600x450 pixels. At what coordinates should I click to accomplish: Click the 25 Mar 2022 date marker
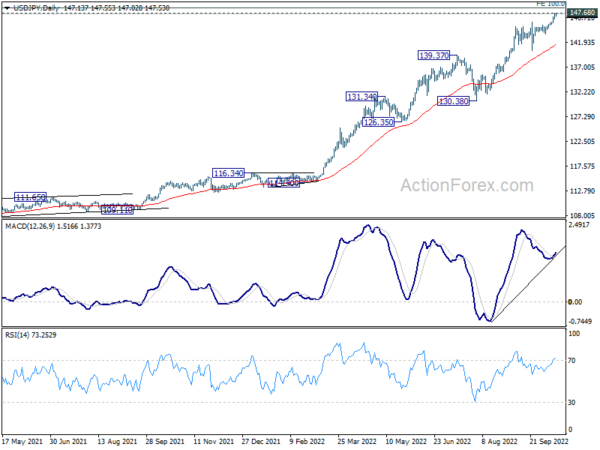point(357,442)
